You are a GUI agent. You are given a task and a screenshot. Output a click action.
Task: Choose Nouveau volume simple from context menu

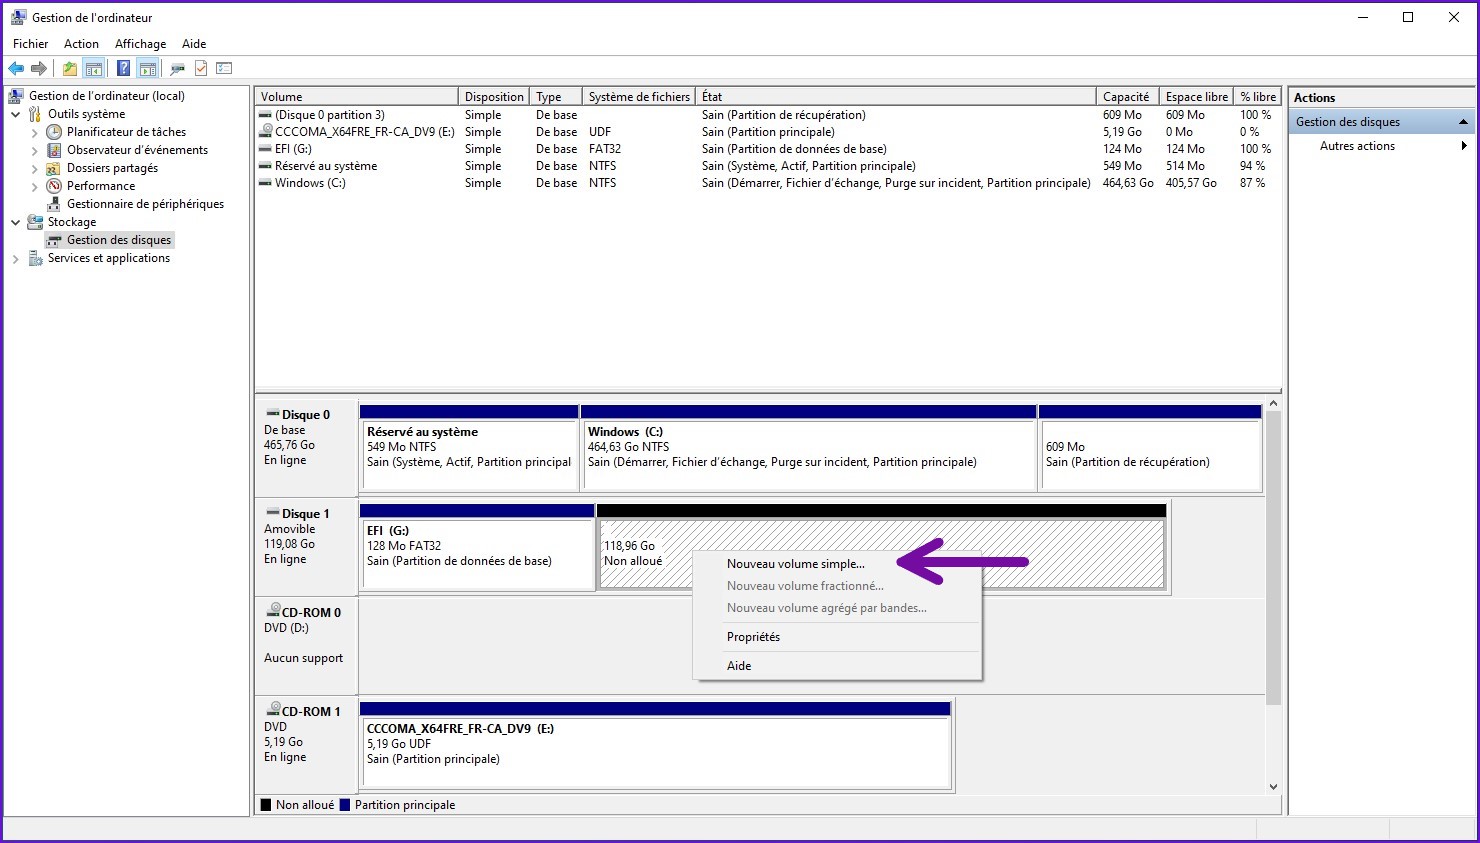795,564
